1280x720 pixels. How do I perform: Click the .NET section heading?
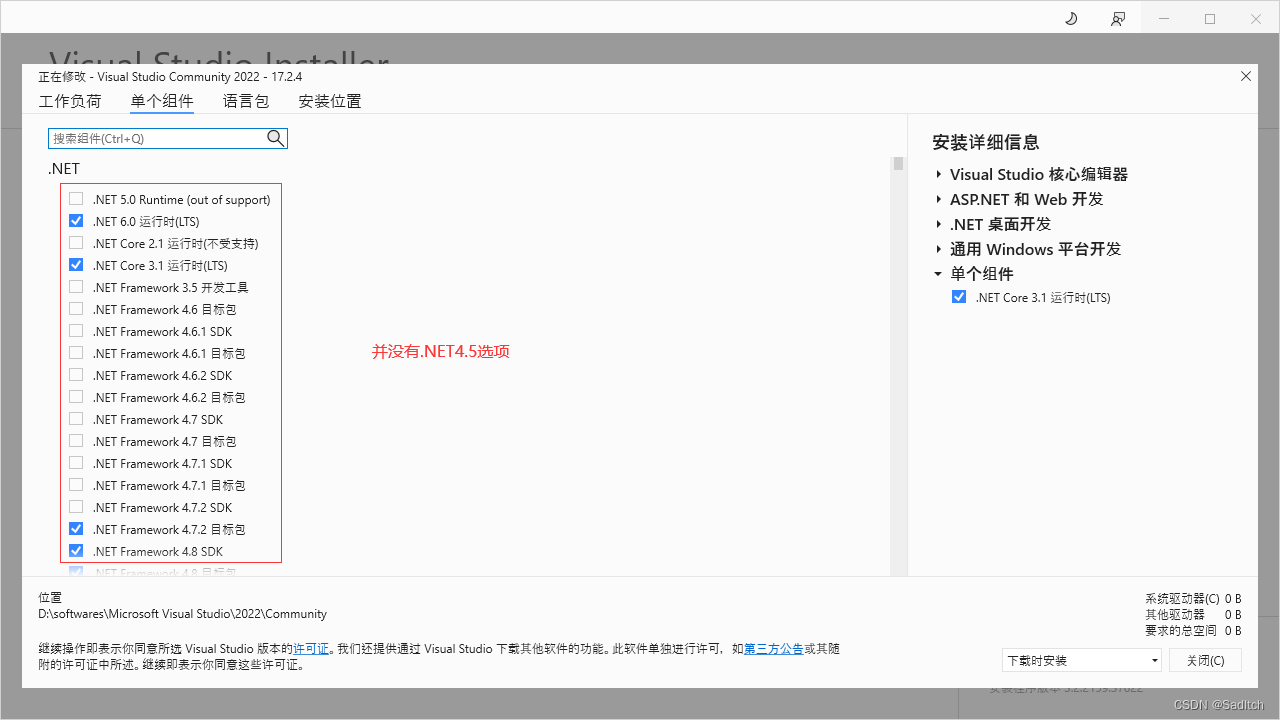[64, 169]
